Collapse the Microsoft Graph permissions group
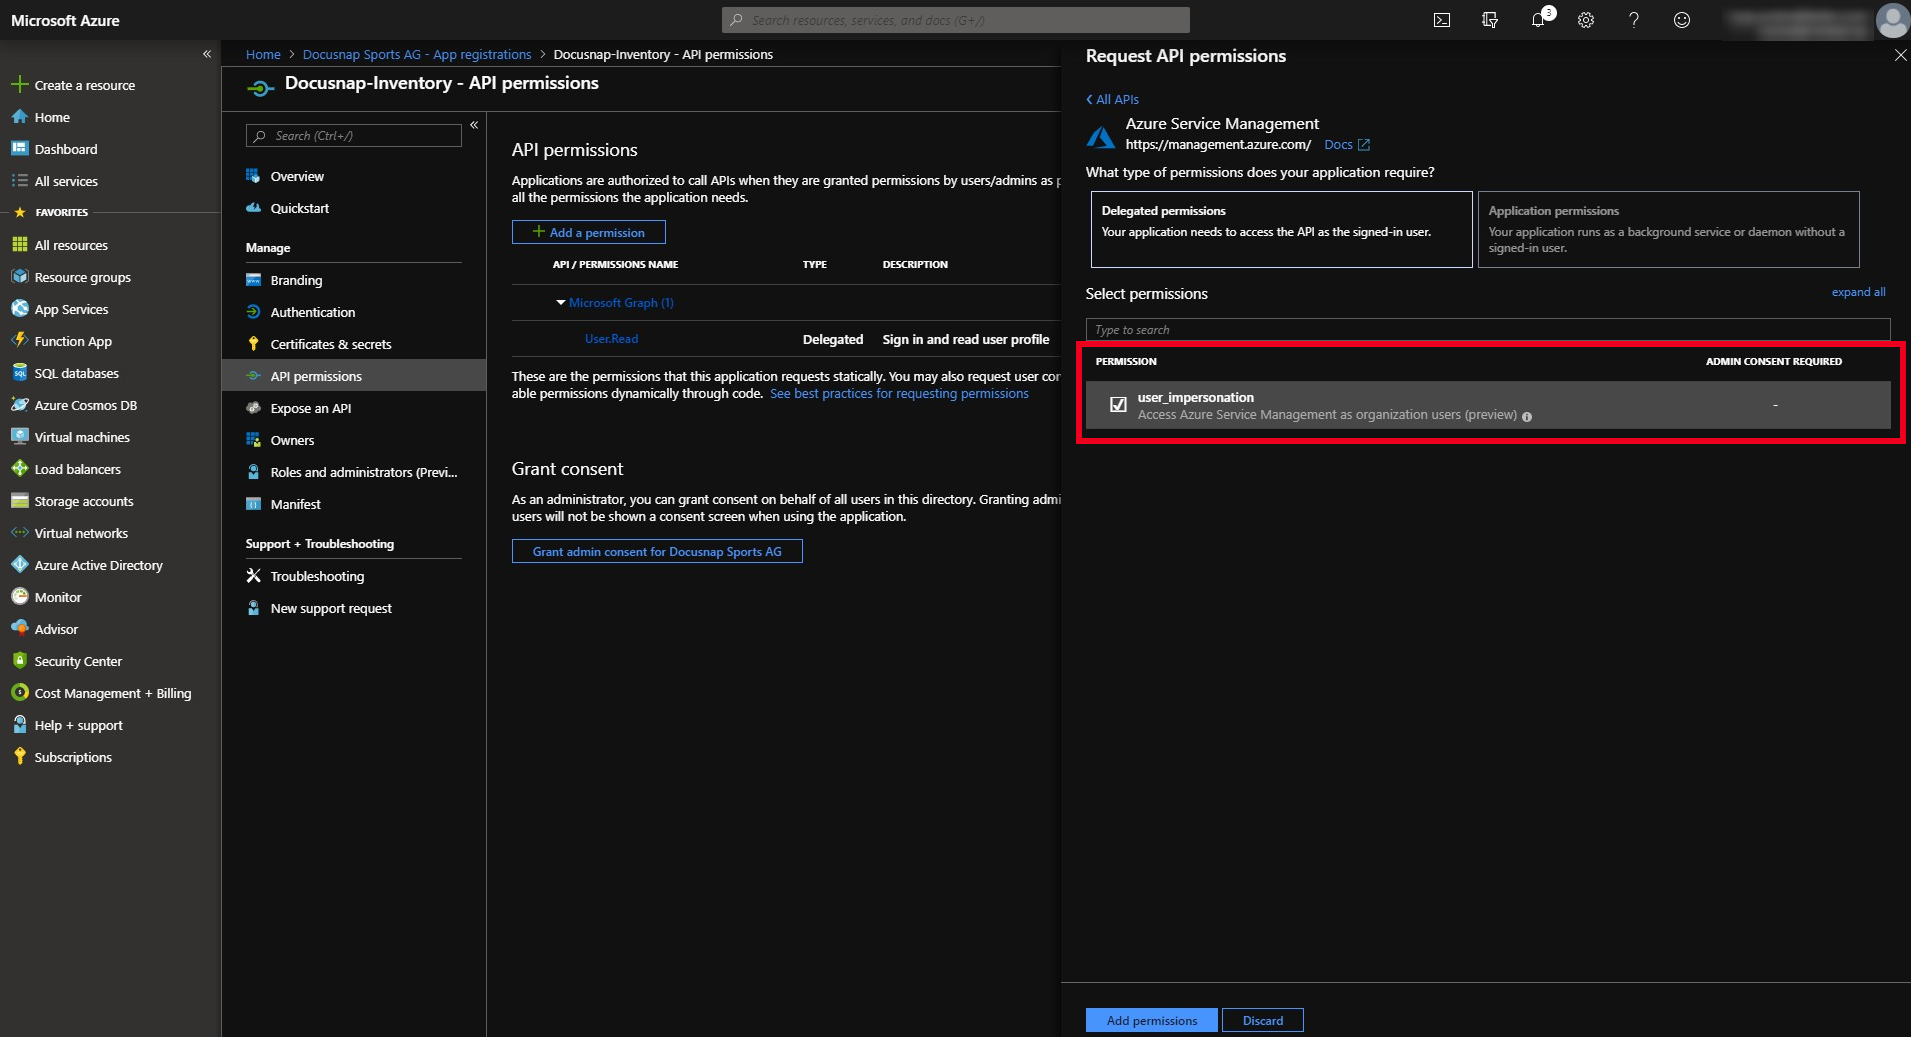This screenshot has width=1911, height=1037. (x=560, y=302)
